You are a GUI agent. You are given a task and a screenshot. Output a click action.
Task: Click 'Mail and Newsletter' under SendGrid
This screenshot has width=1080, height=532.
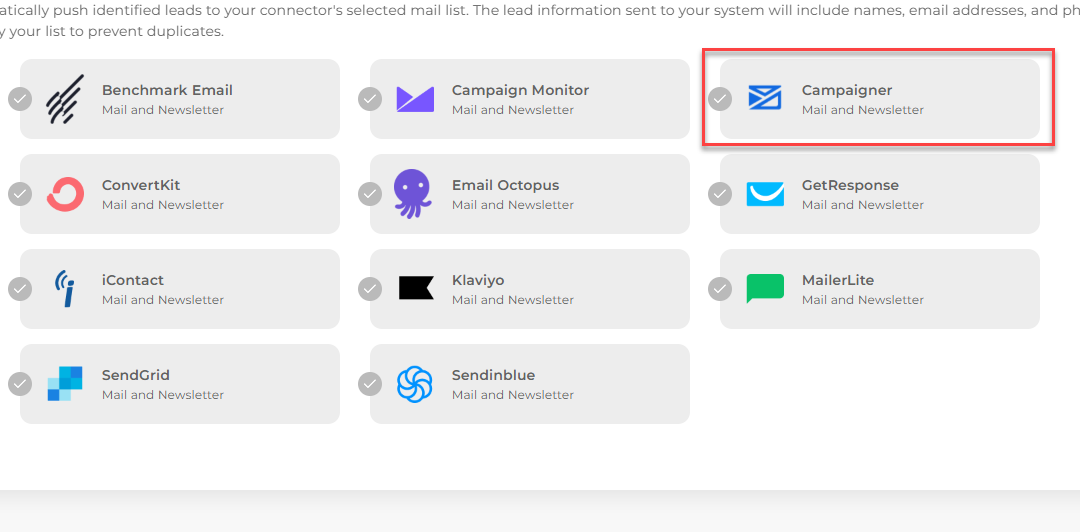[163, 396]
